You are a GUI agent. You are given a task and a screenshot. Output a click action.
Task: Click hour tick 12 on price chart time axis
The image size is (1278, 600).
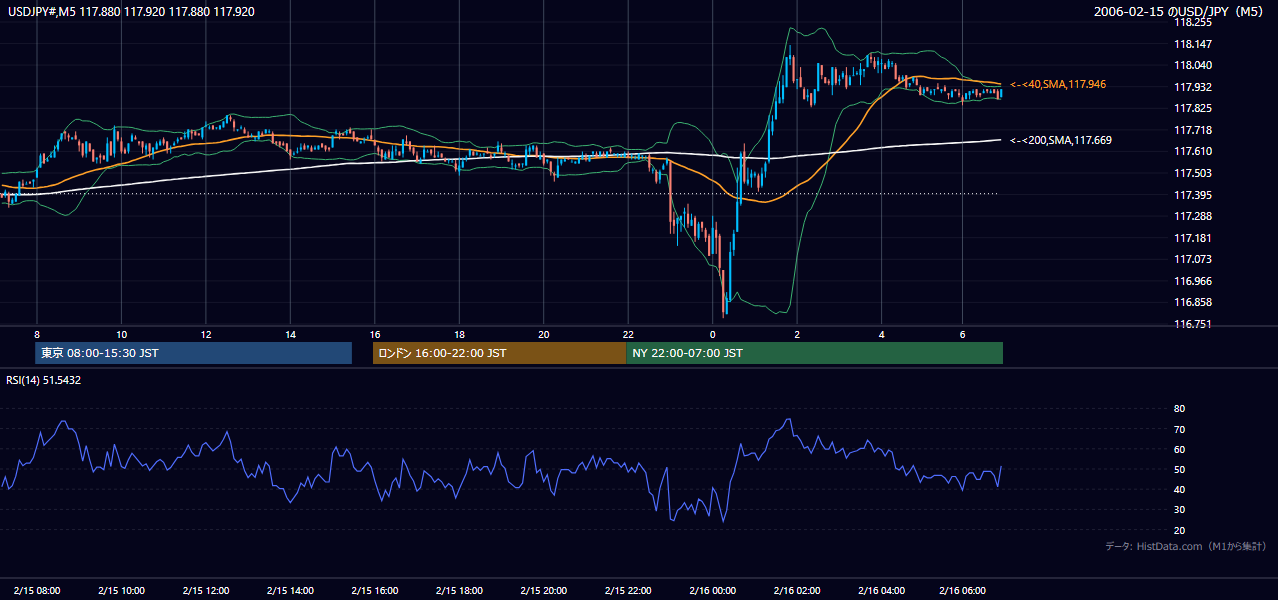pos(205,334)
